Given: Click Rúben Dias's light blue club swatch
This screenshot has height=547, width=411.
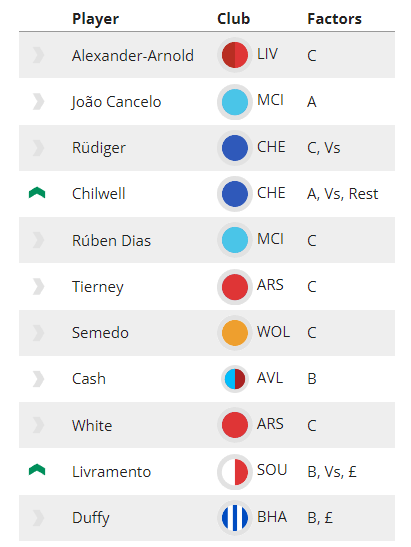Looking at the screenshot, I should pyautogui.click(x=235, y=240).
